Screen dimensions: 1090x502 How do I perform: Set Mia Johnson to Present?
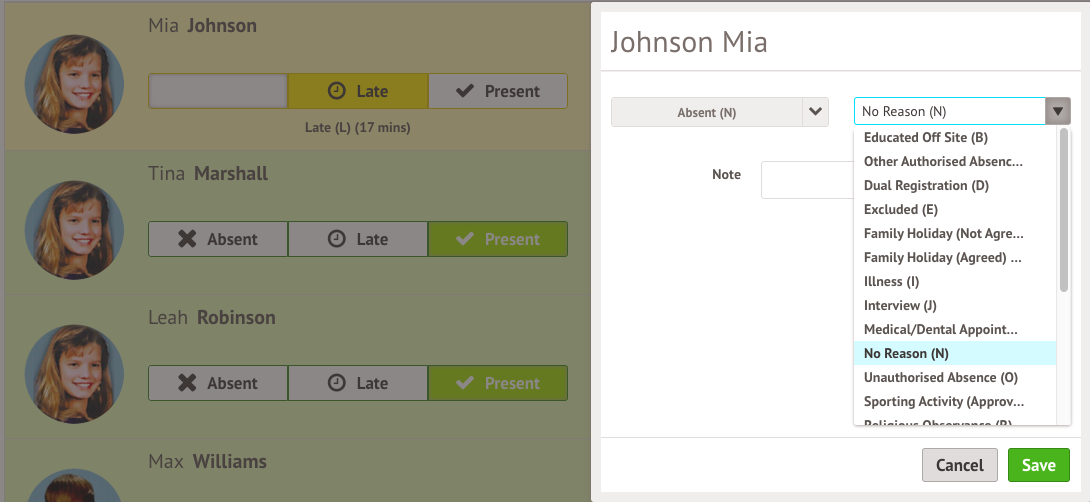(498, 91)
